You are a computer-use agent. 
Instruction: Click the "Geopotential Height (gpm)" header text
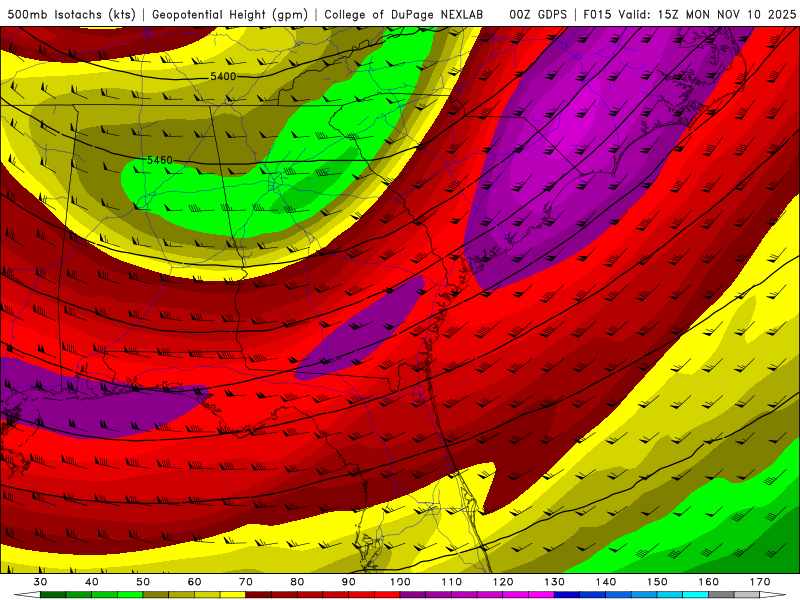(230, 14)
